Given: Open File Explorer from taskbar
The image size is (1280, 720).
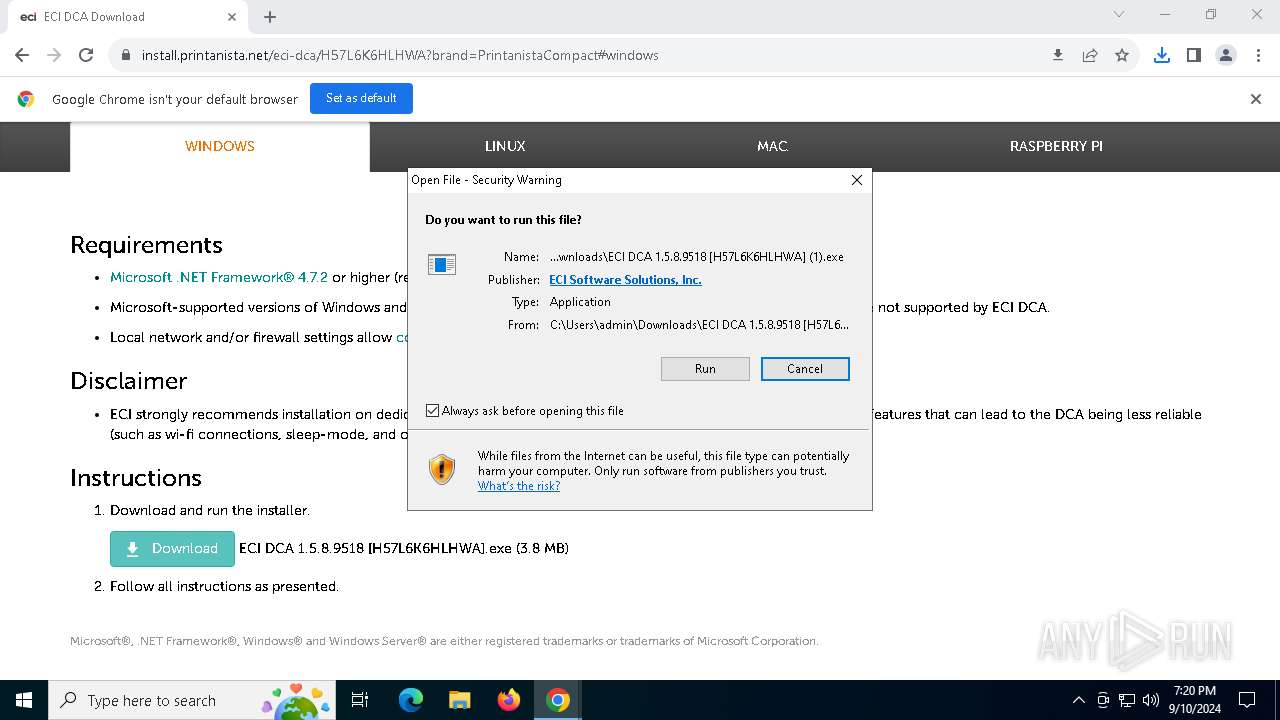Looking at the screenshot, I should pyautogui.click(x=460, y=700).
